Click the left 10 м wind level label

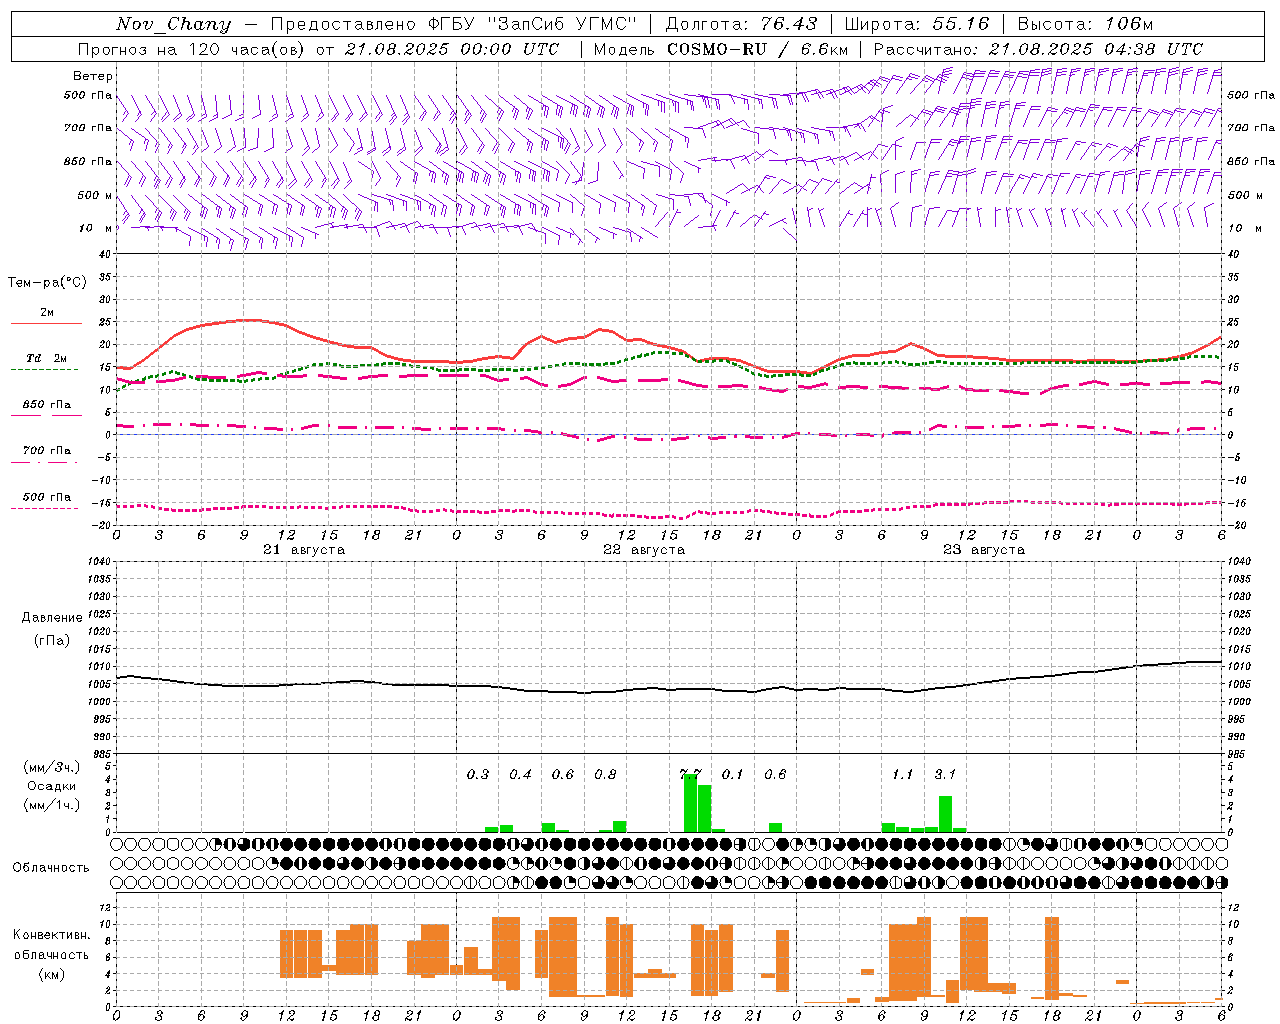coord(96,229)
